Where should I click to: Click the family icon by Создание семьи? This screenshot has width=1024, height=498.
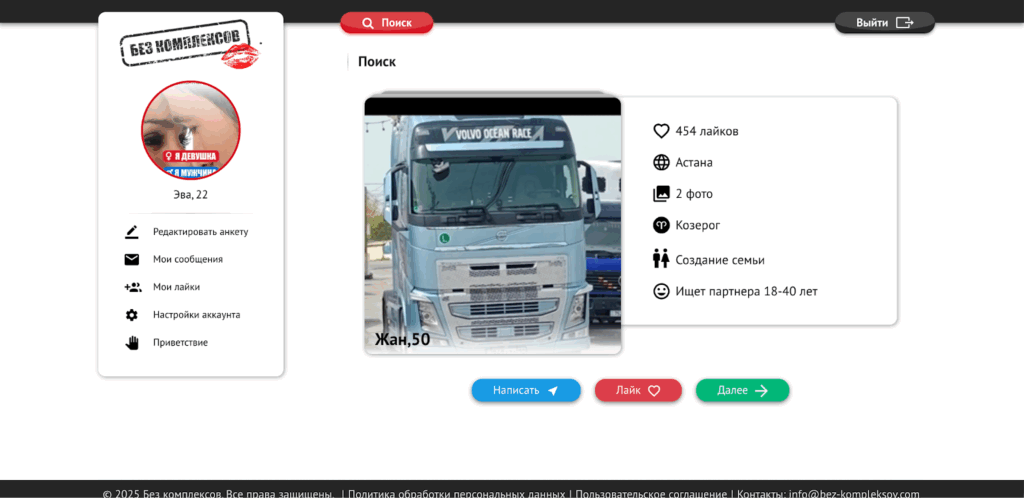coord(661,259)
